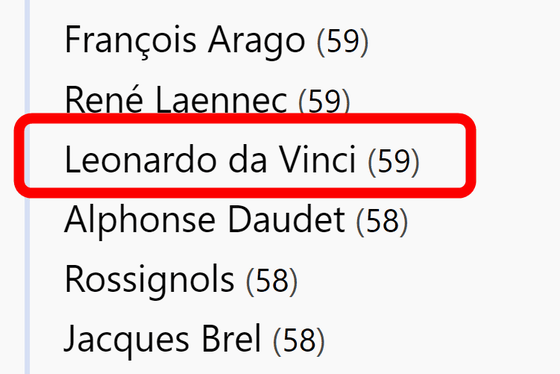
Task: Click the word "Leonardo" in the highlighted row
Action: (141, 160)
